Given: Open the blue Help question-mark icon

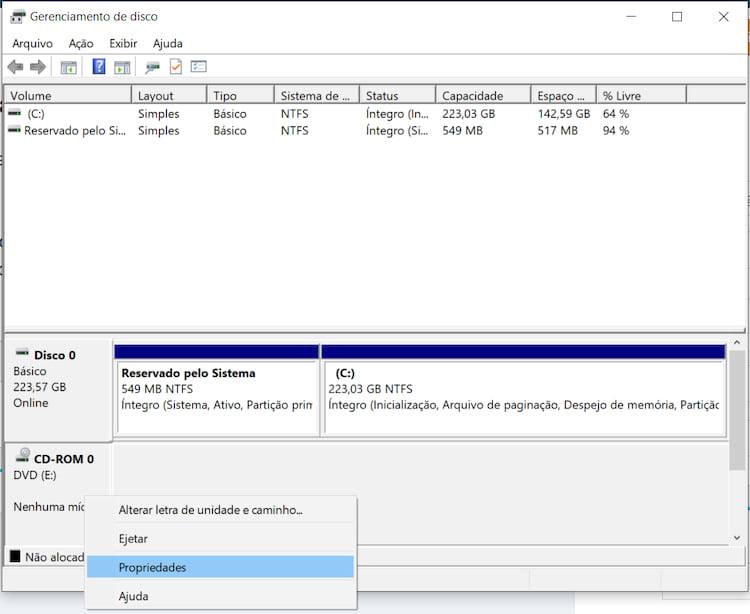Looking at the screenshot, I should click(x=99, y=66).
